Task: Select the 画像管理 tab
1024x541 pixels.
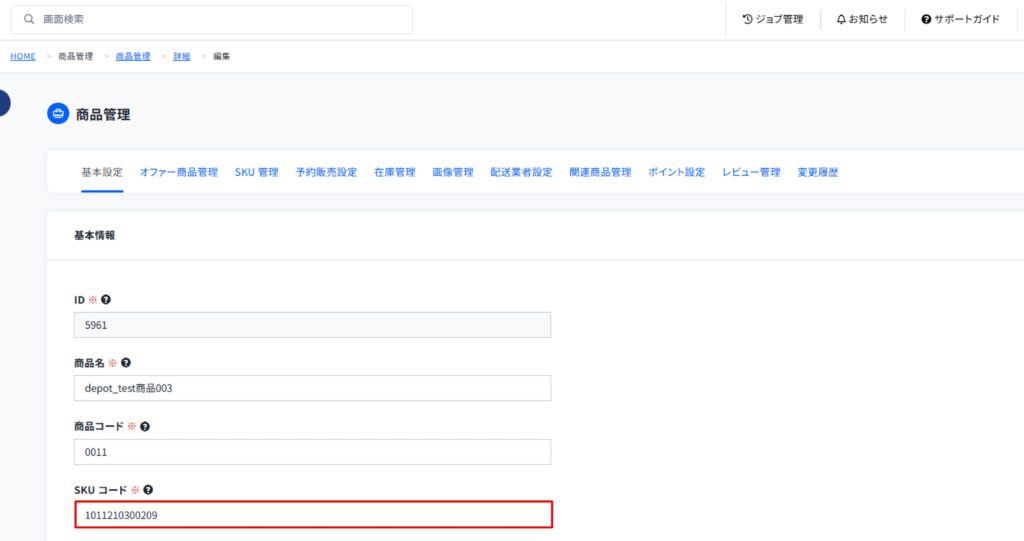Action: click(452, 172)
